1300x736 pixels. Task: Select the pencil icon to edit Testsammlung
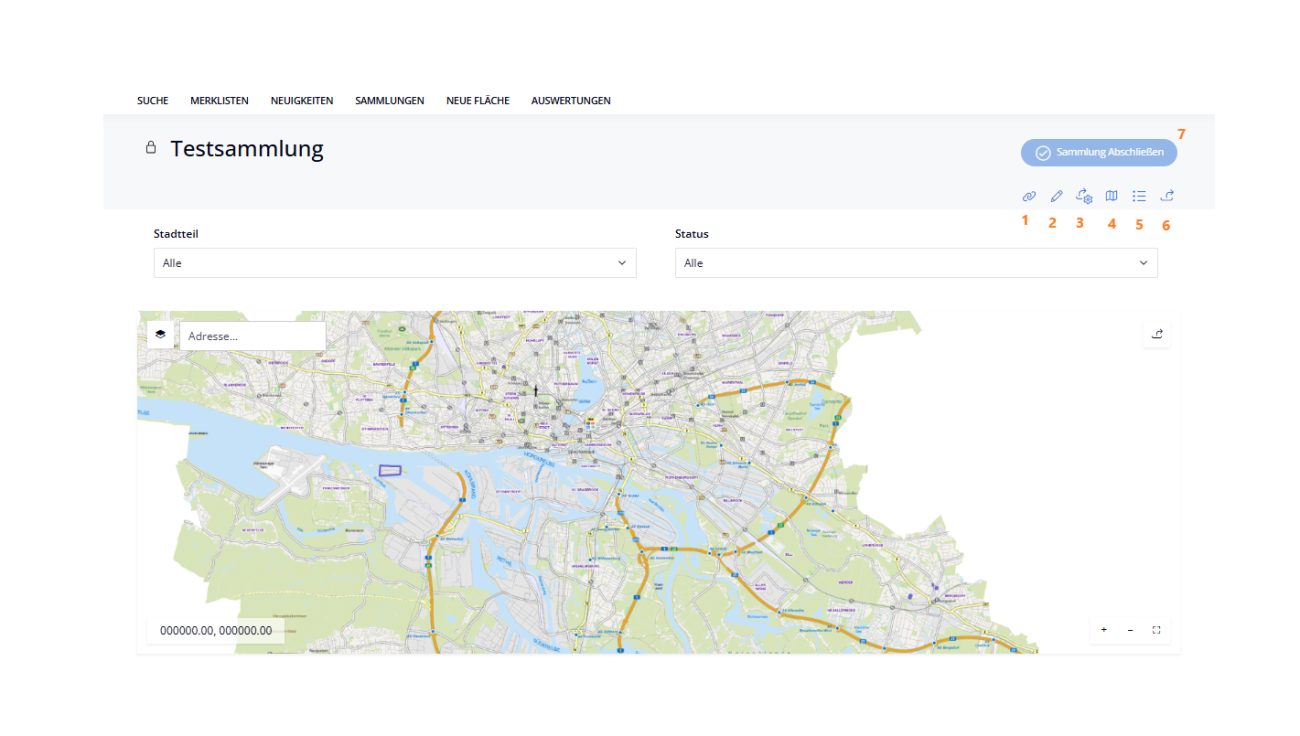click(1056, 196)
